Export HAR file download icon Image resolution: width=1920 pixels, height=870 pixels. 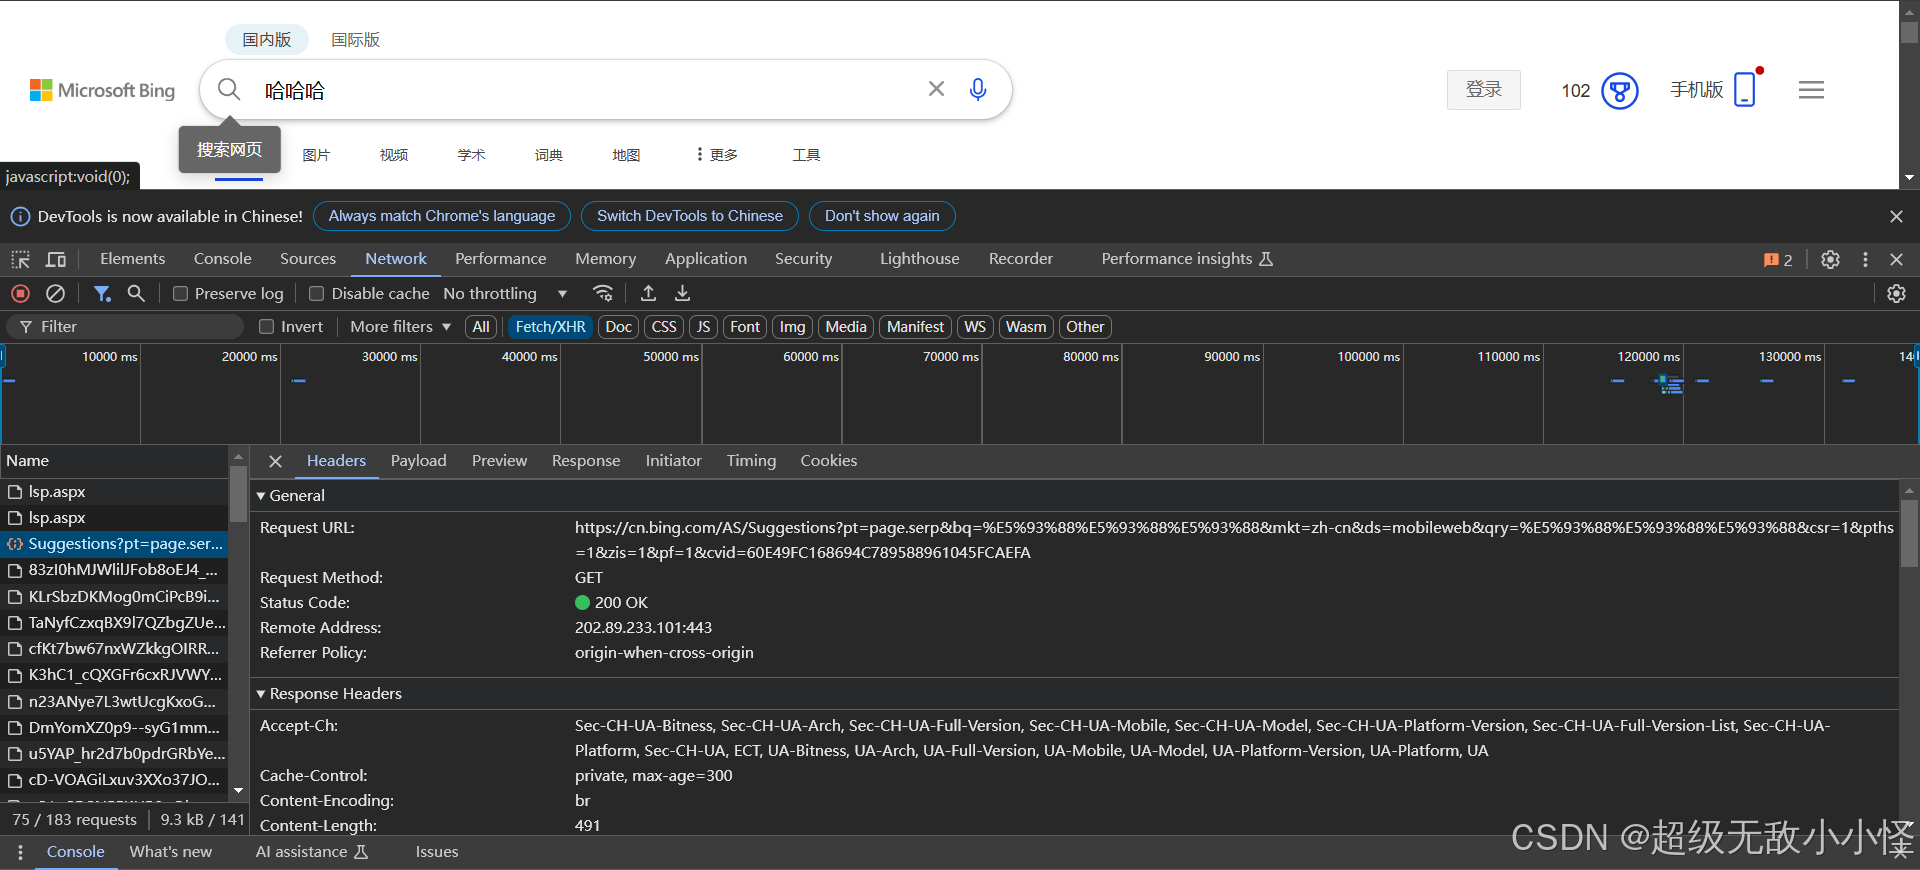[682, 294]
